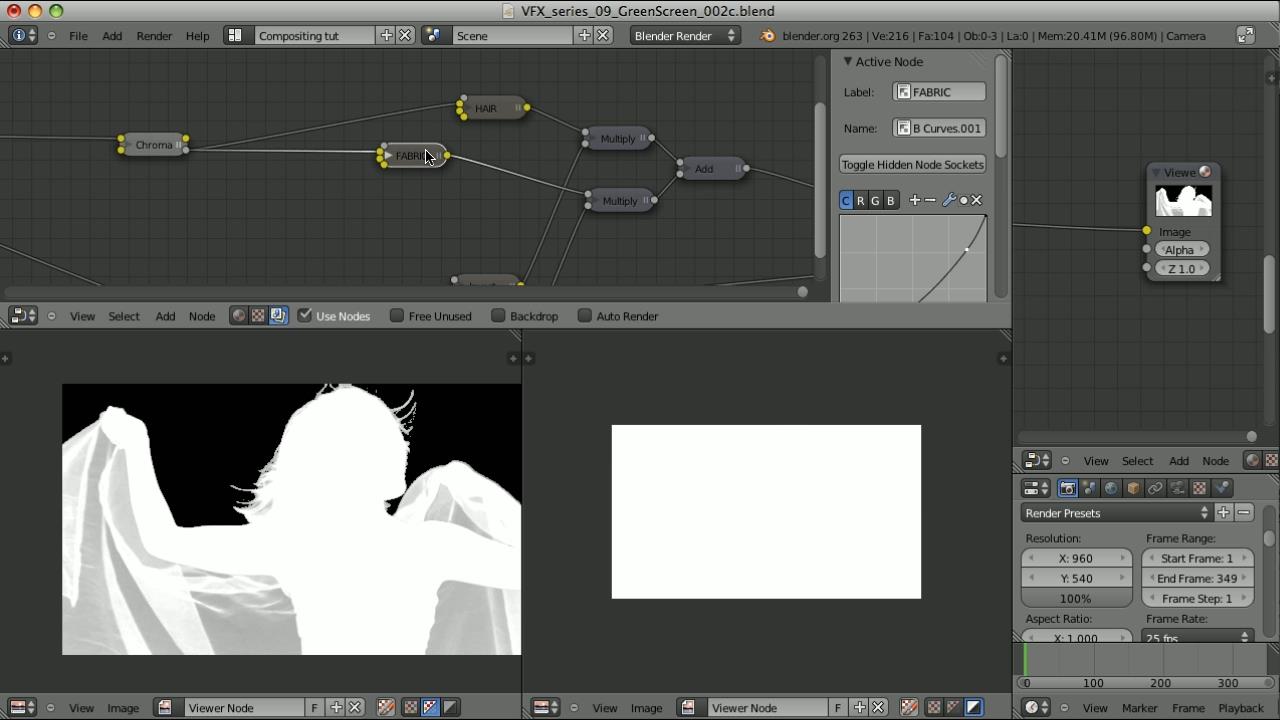Zoom out curve view with minus icon
This screenshot has width=1280, height=720.
pos(930,200)
